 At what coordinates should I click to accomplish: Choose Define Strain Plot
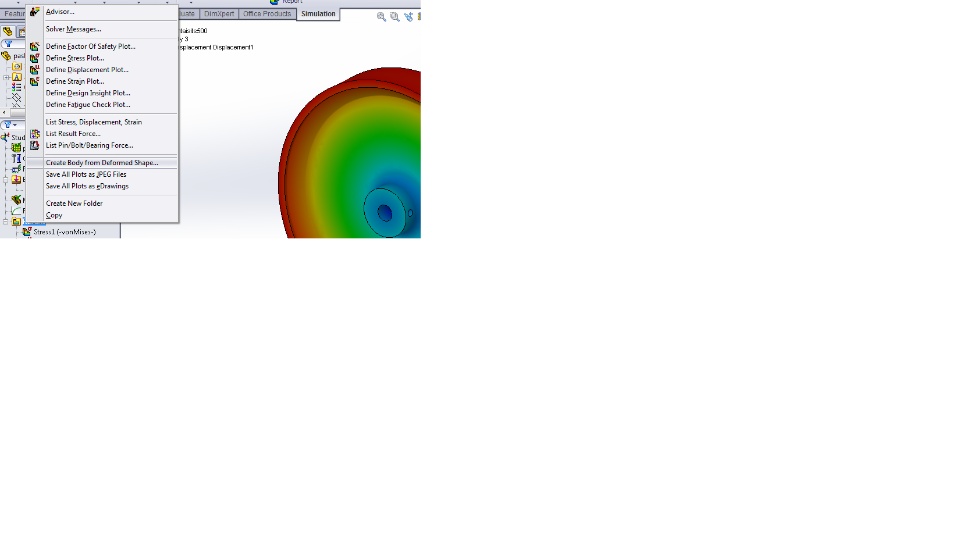pos(75,81)
